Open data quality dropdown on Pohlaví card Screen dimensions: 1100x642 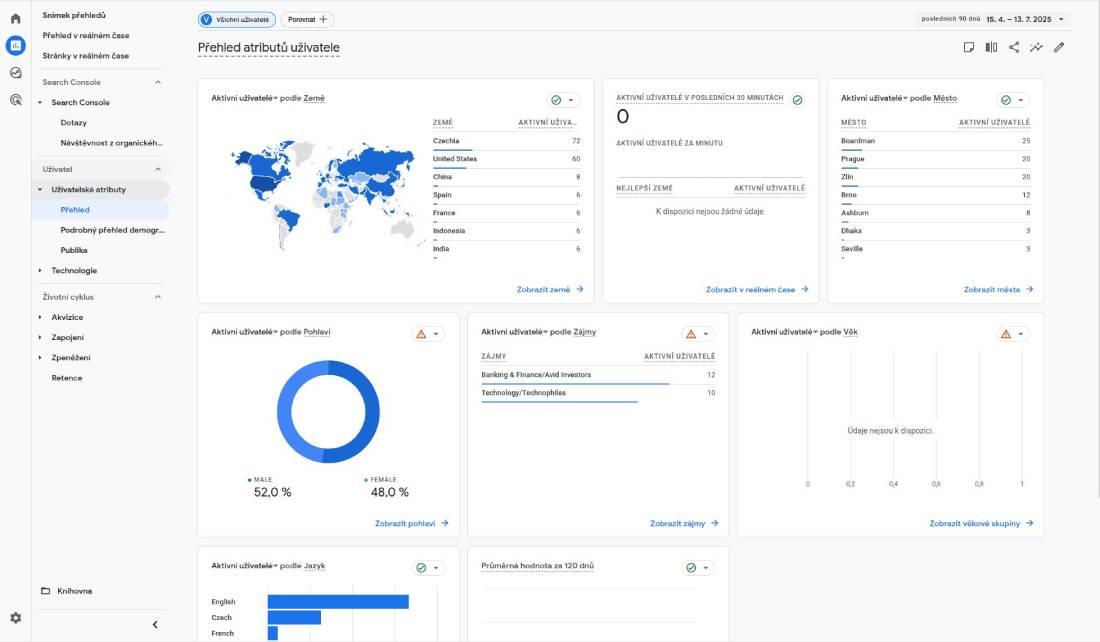[428, 334]
